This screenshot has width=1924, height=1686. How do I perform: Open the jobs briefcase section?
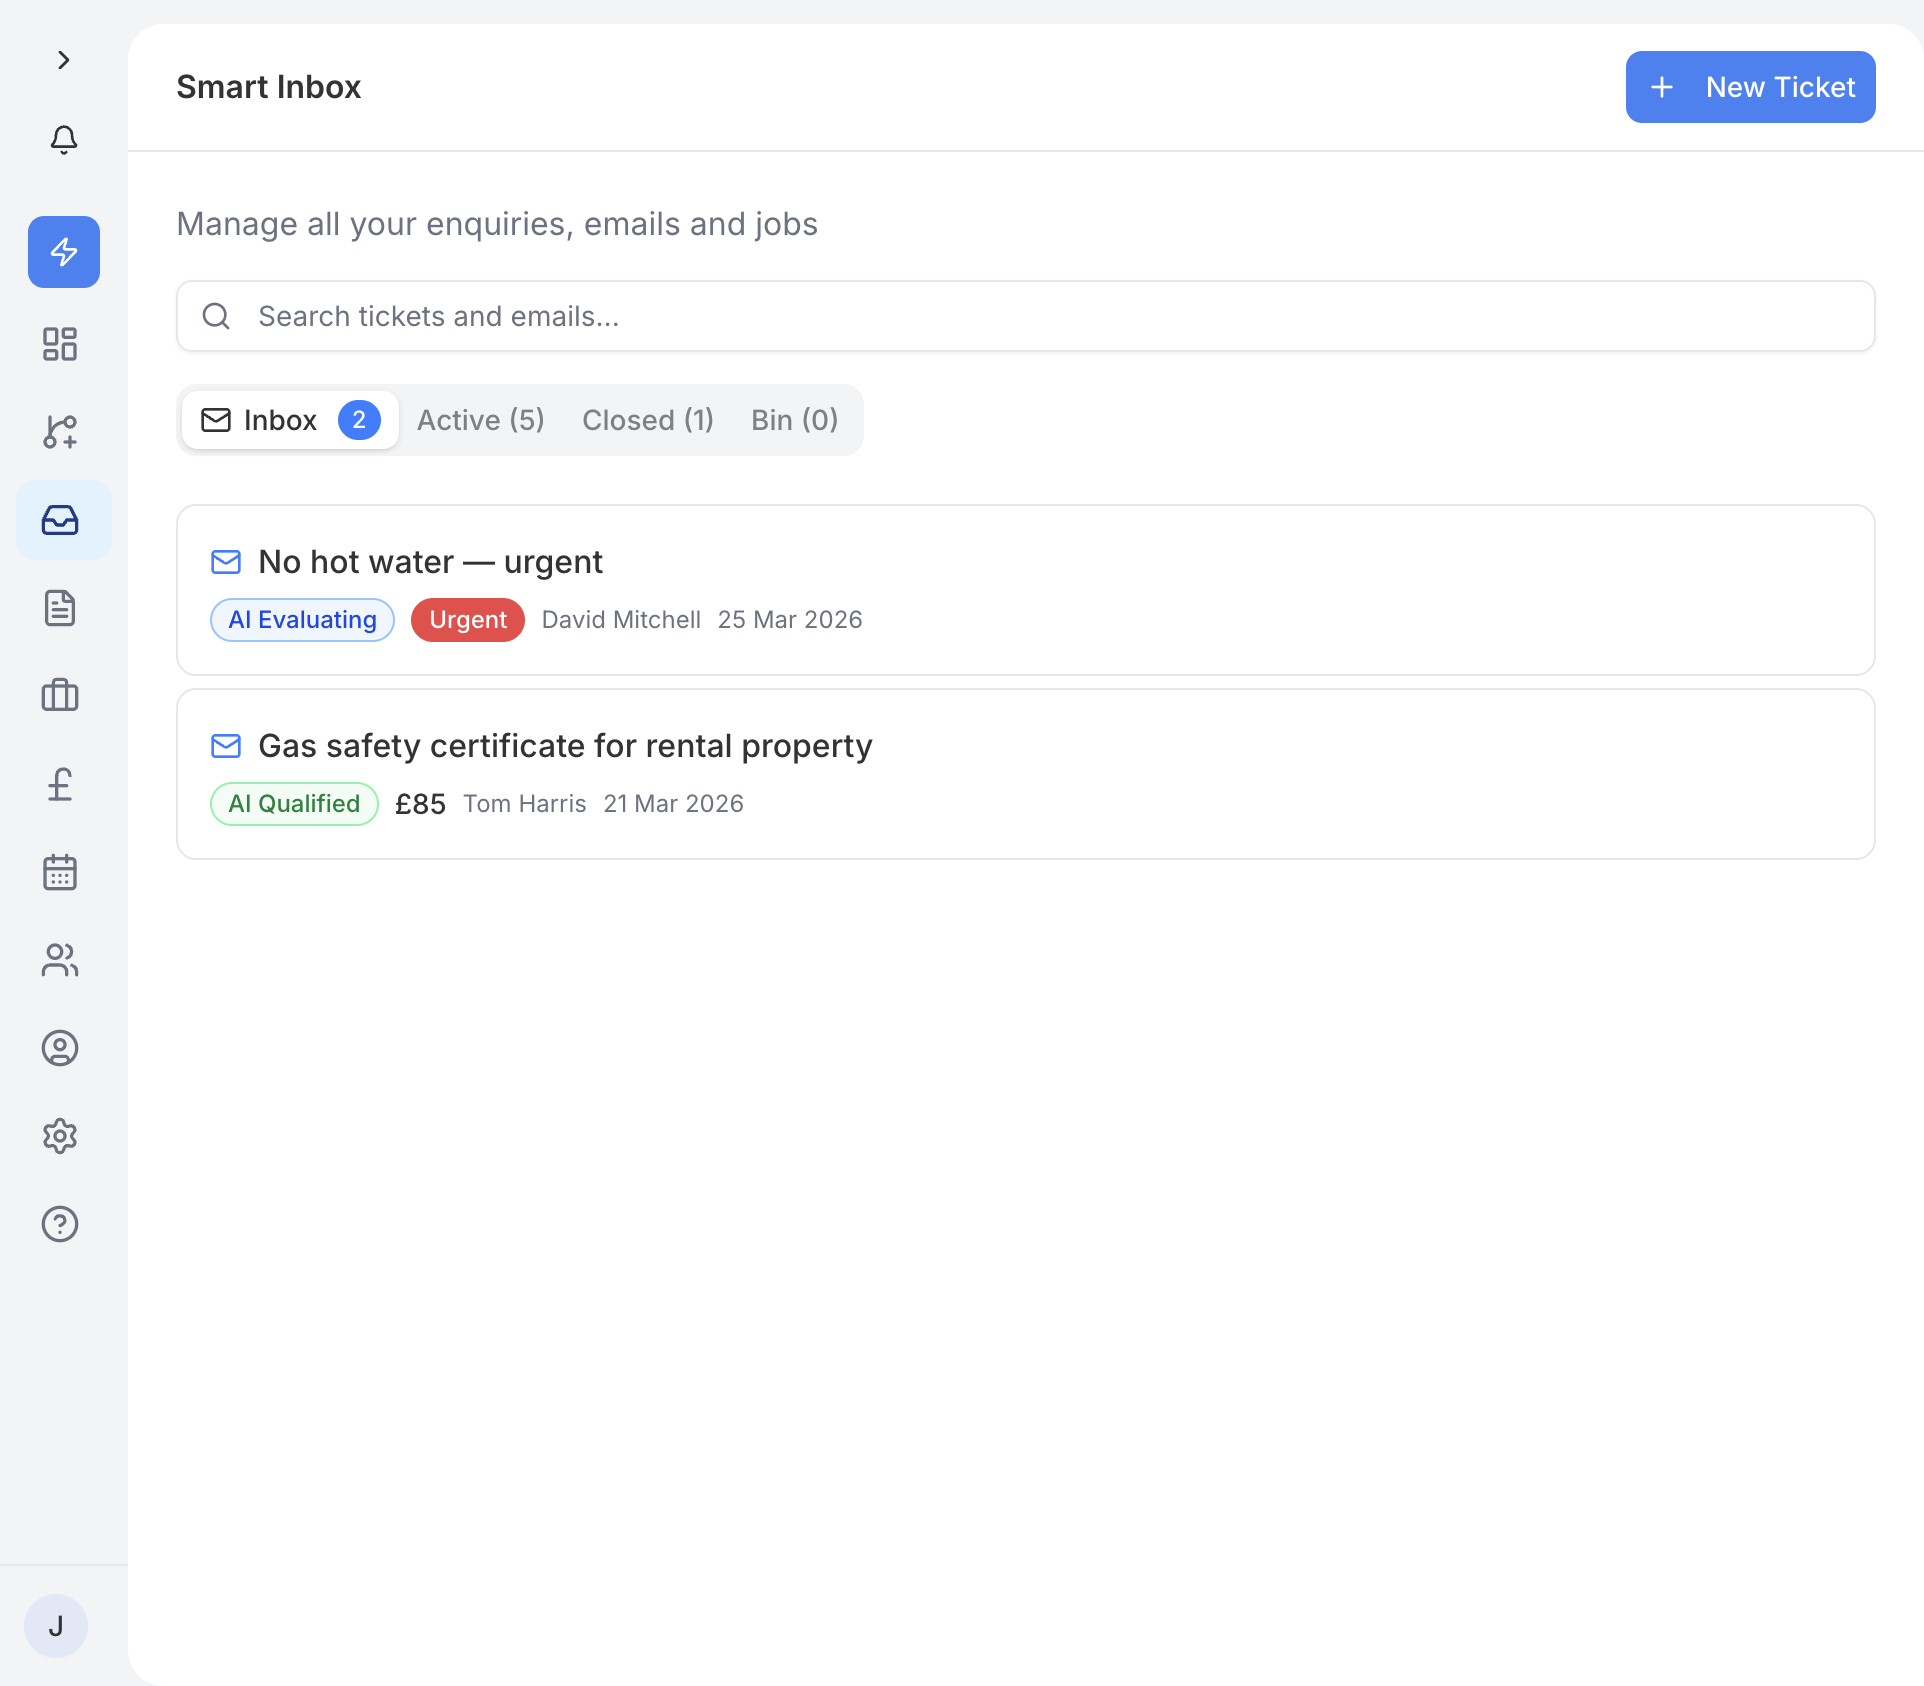[60, 696]
